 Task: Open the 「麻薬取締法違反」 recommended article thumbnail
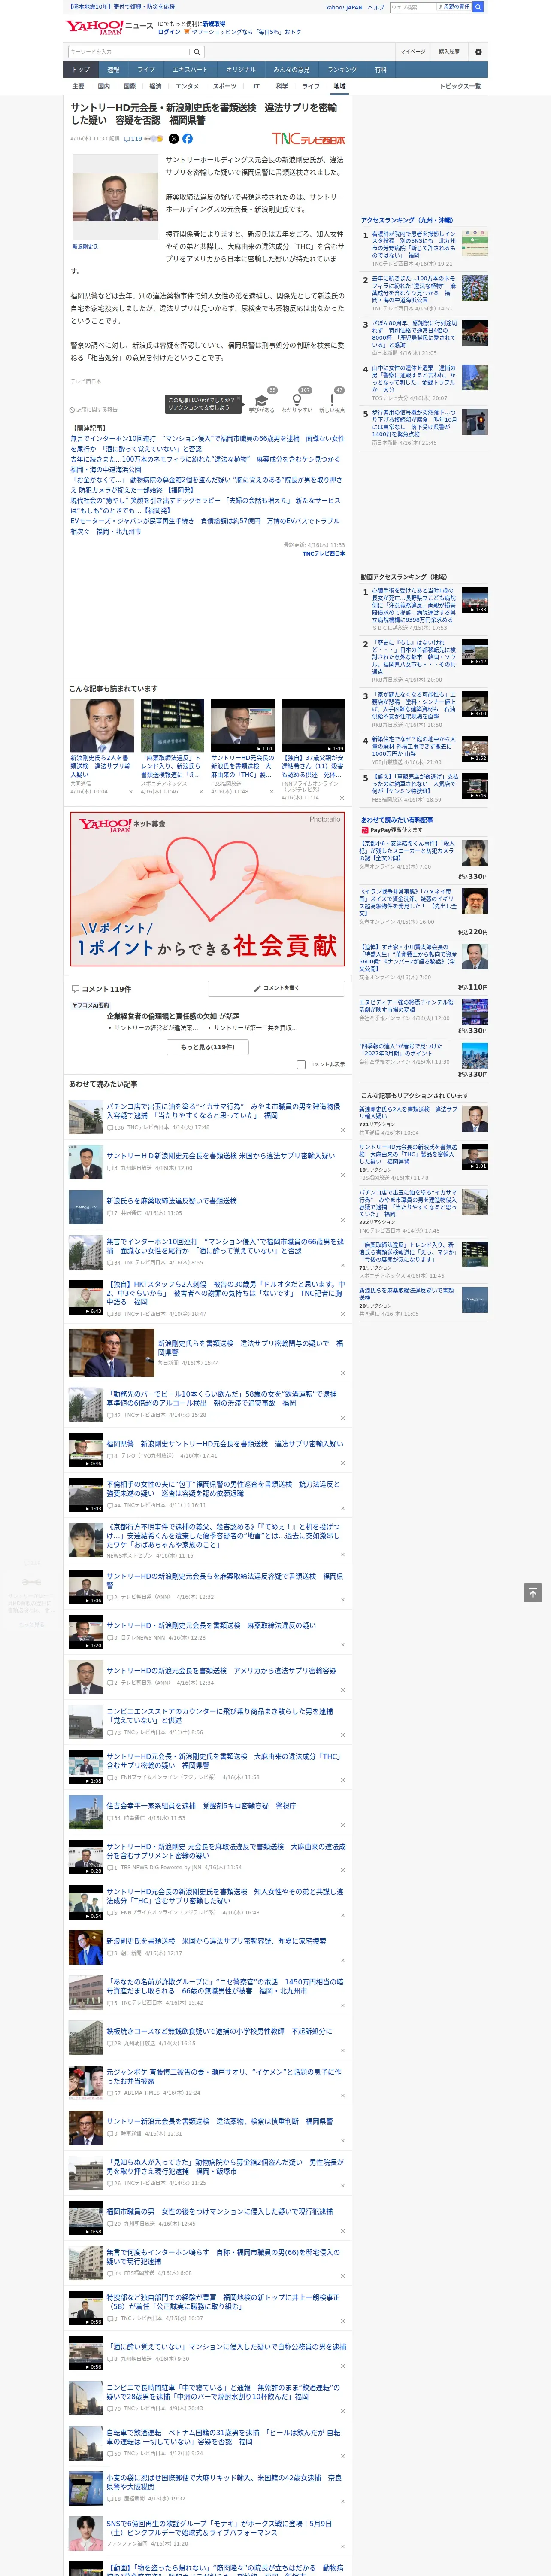click(x=172, y=726)
